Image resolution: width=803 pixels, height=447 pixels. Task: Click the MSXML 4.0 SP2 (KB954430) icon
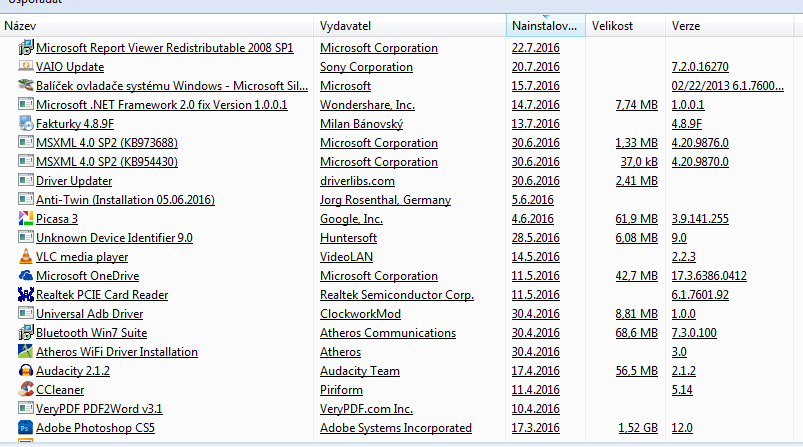(x=26, y=161)
